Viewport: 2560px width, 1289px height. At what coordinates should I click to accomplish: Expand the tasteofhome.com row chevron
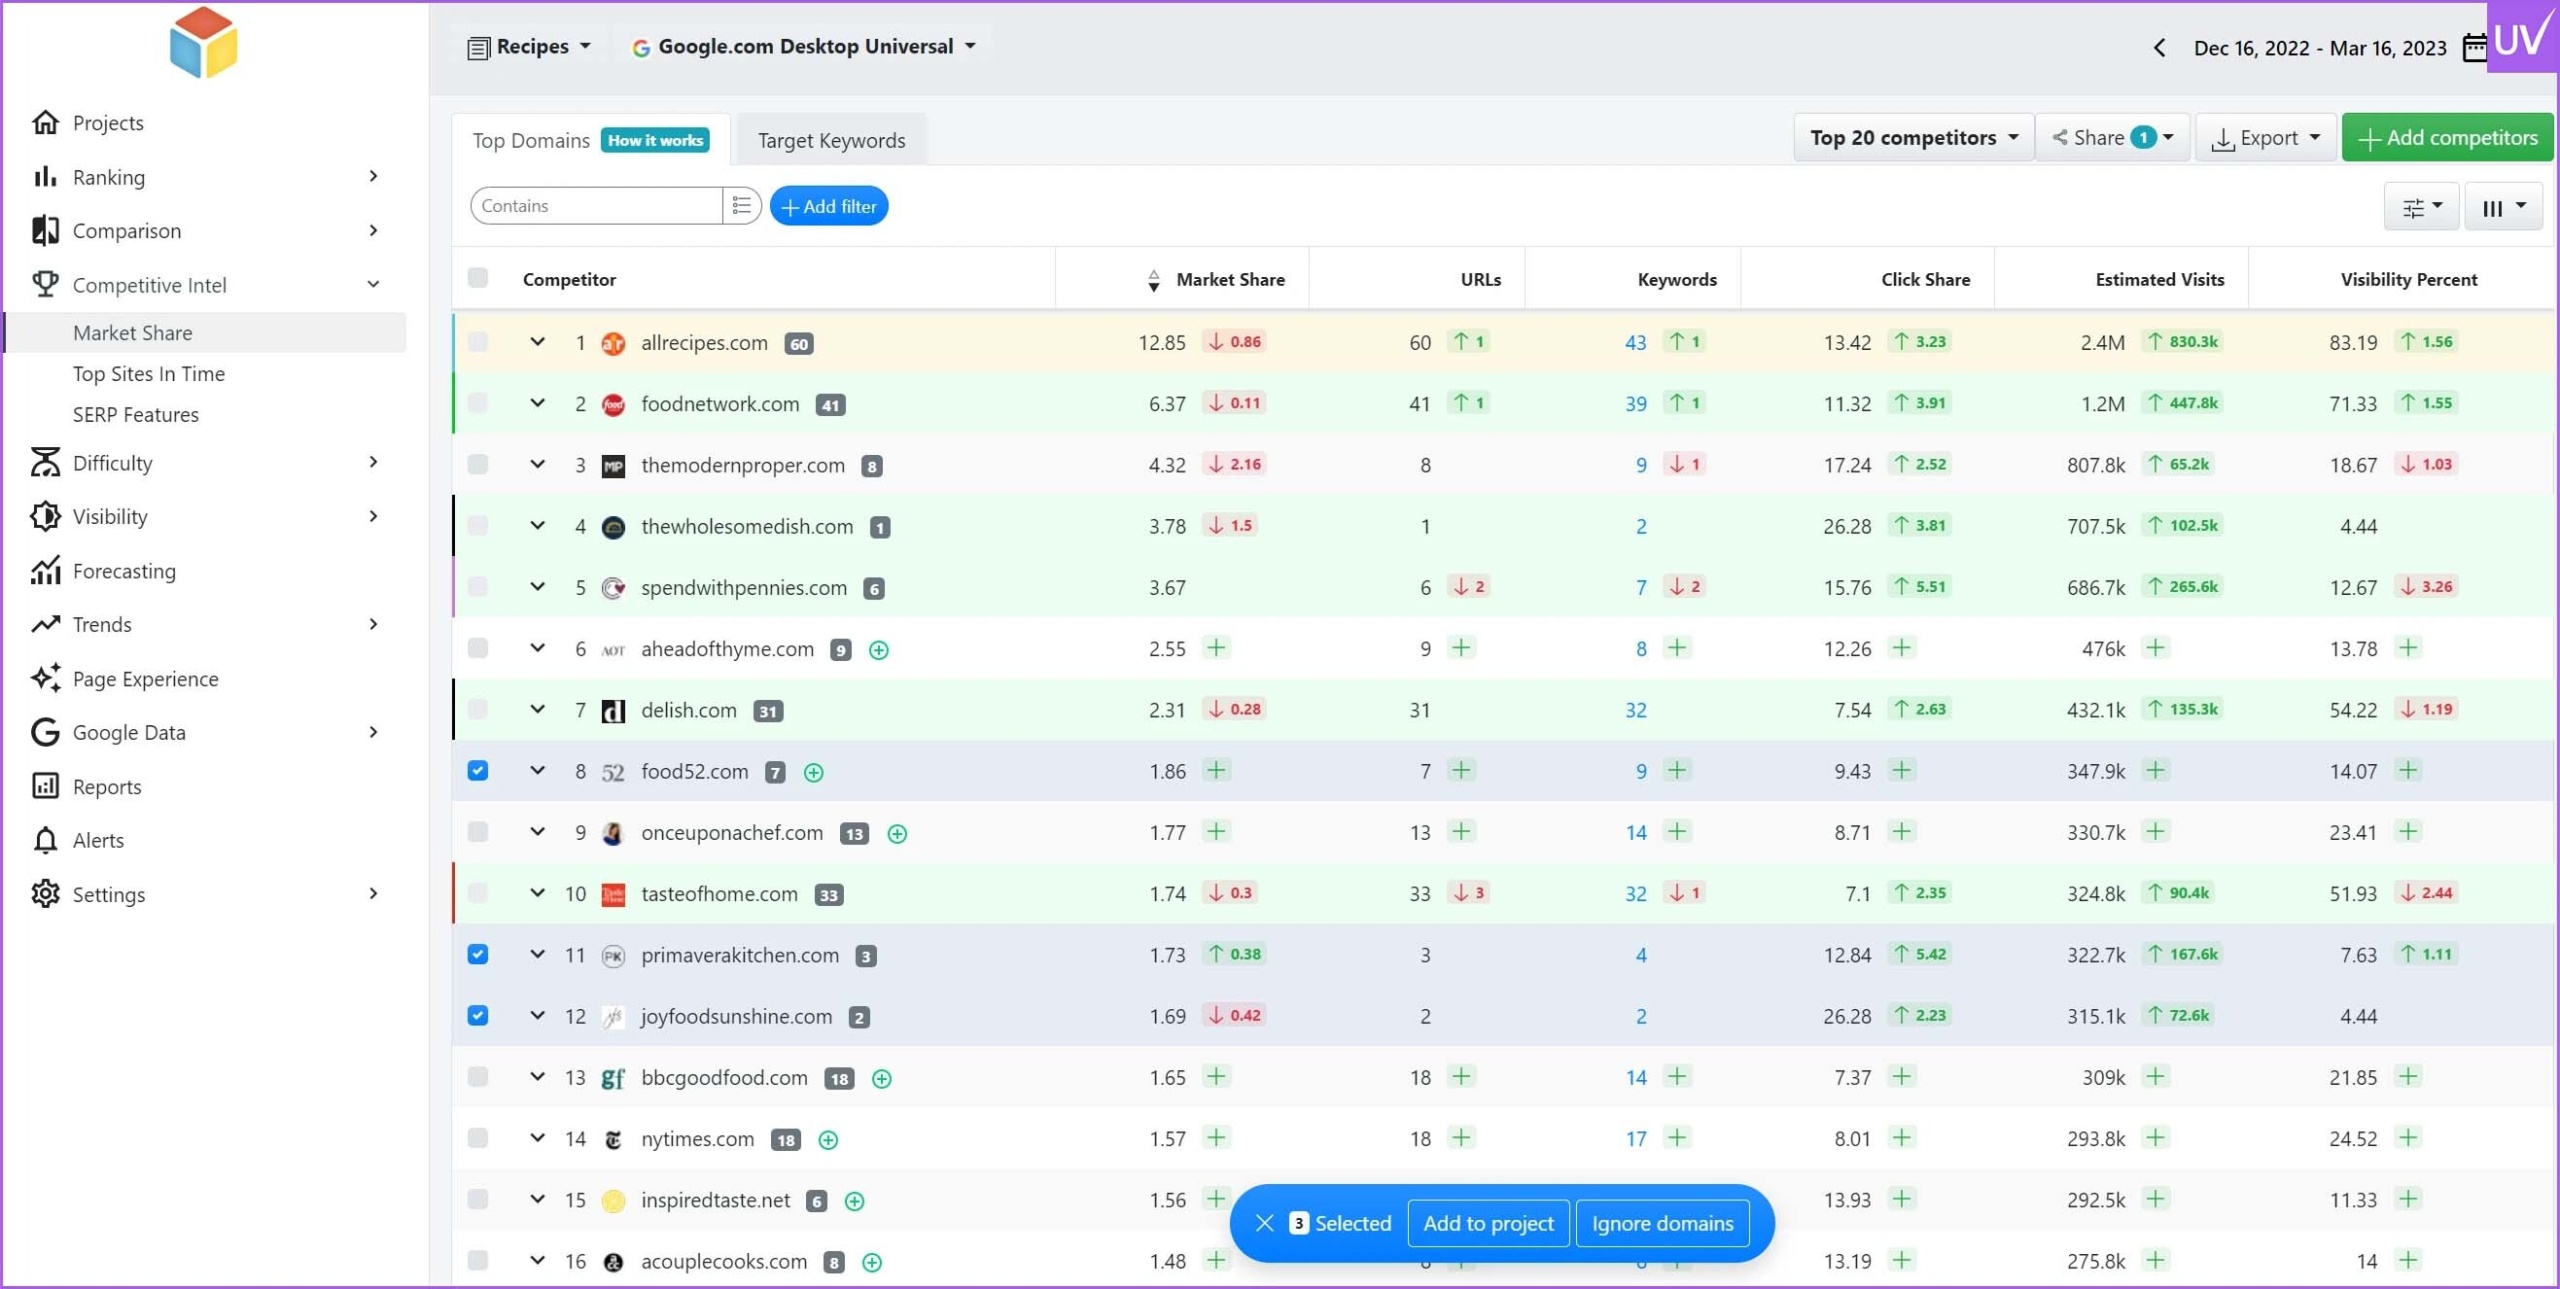537,893
